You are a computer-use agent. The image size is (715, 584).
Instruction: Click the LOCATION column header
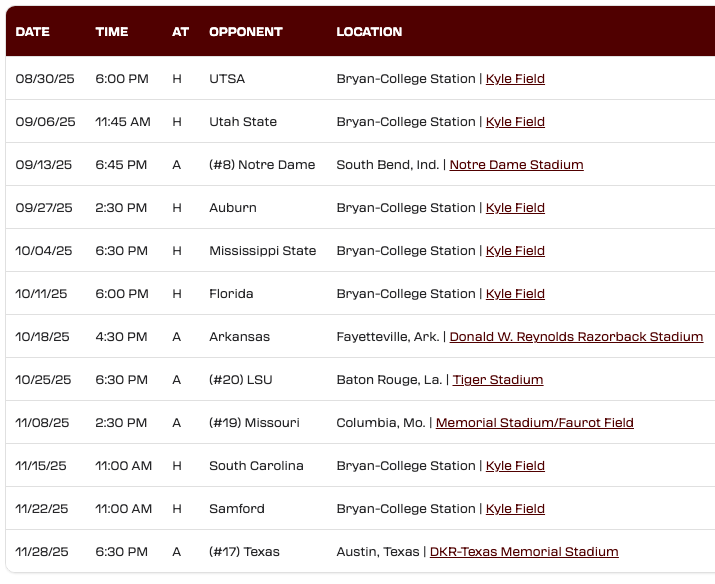(x=369, y=31)
